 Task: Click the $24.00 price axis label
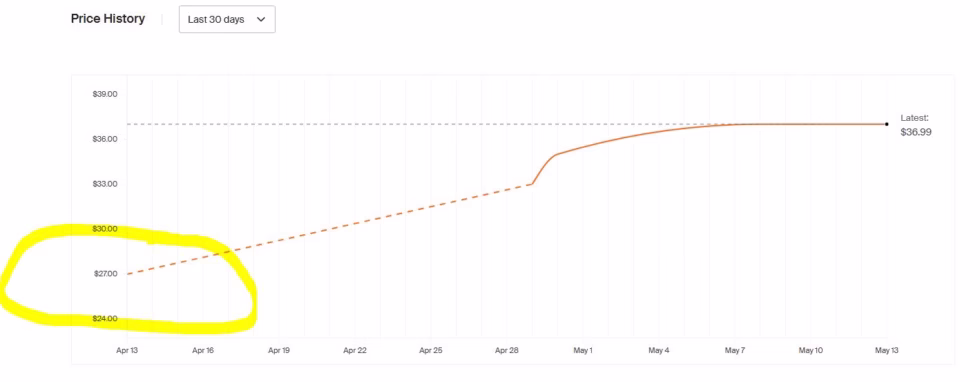(105, 319)
